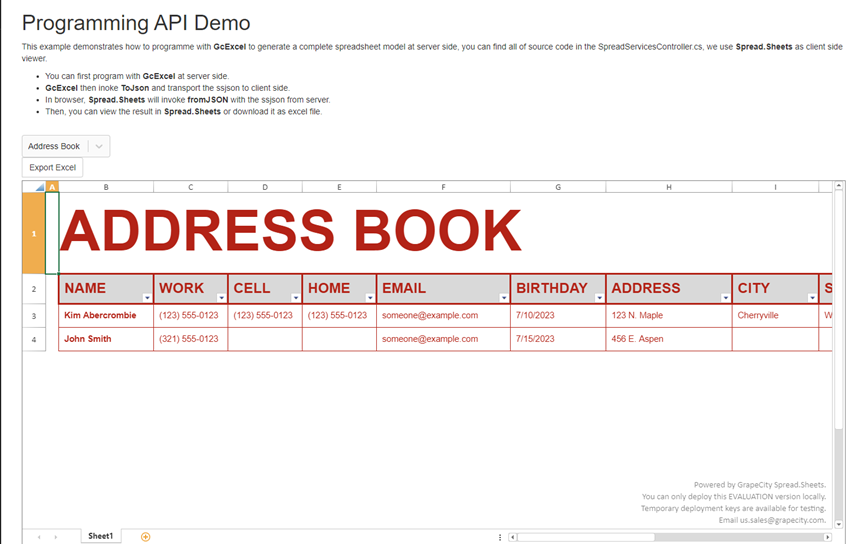
Task: Open the ADDRESS column filter dropdown
Action: click(x=725, y=298)
